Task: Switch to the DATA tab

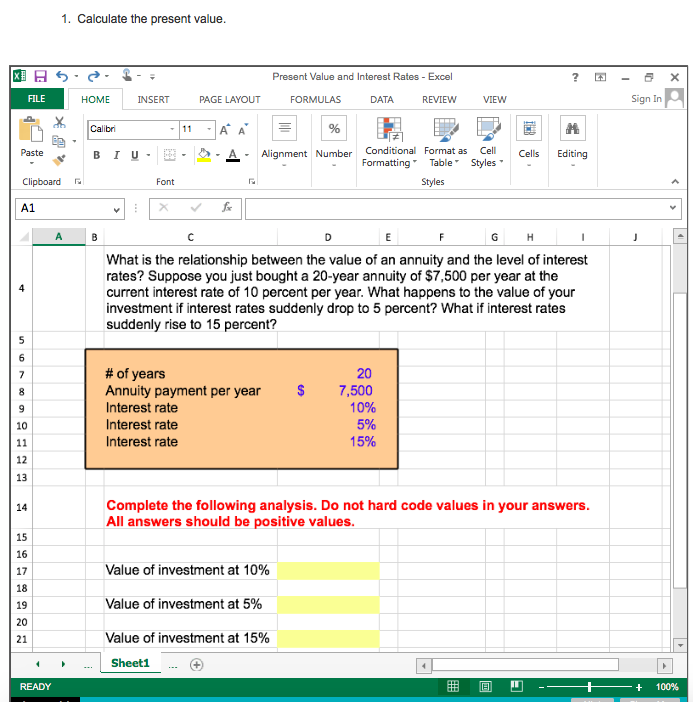Action: pos(382,99)
